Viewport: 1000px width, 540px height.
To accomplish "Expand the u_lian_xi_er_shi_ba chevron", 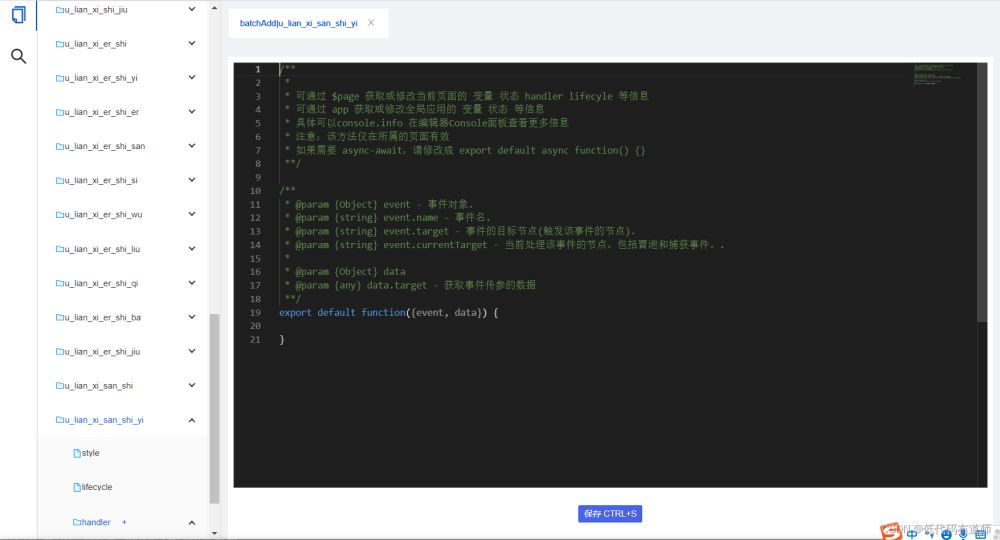I will (x=191, y=317).
